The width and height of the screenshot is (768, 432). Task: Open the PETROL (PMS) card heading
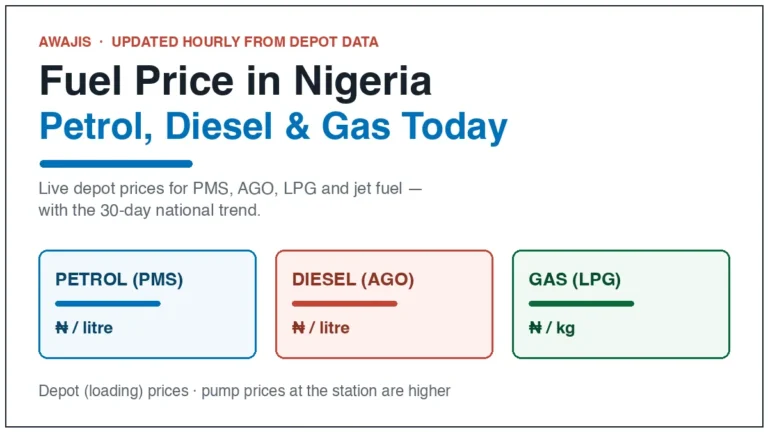coord(119,279)
